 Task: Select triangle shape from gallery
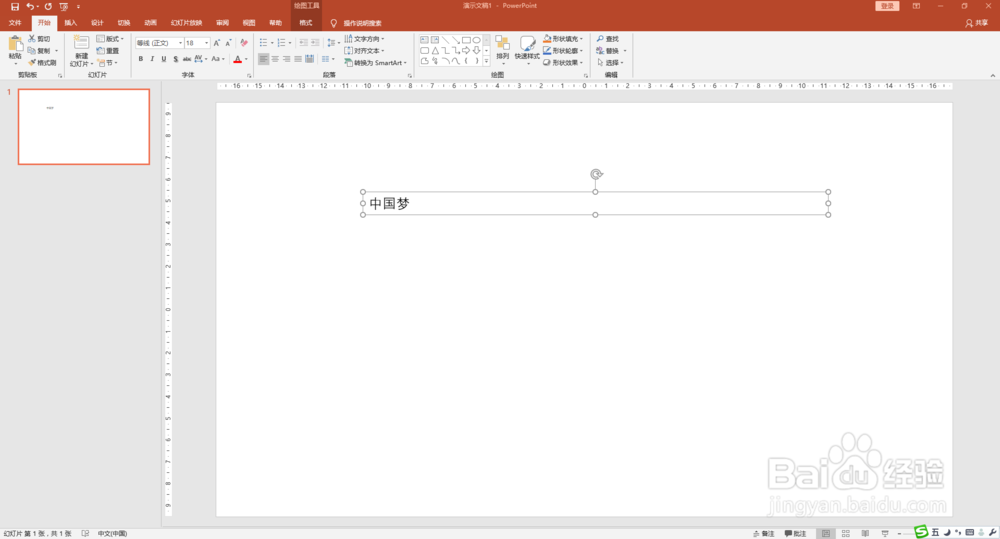(x=435, y=50)
